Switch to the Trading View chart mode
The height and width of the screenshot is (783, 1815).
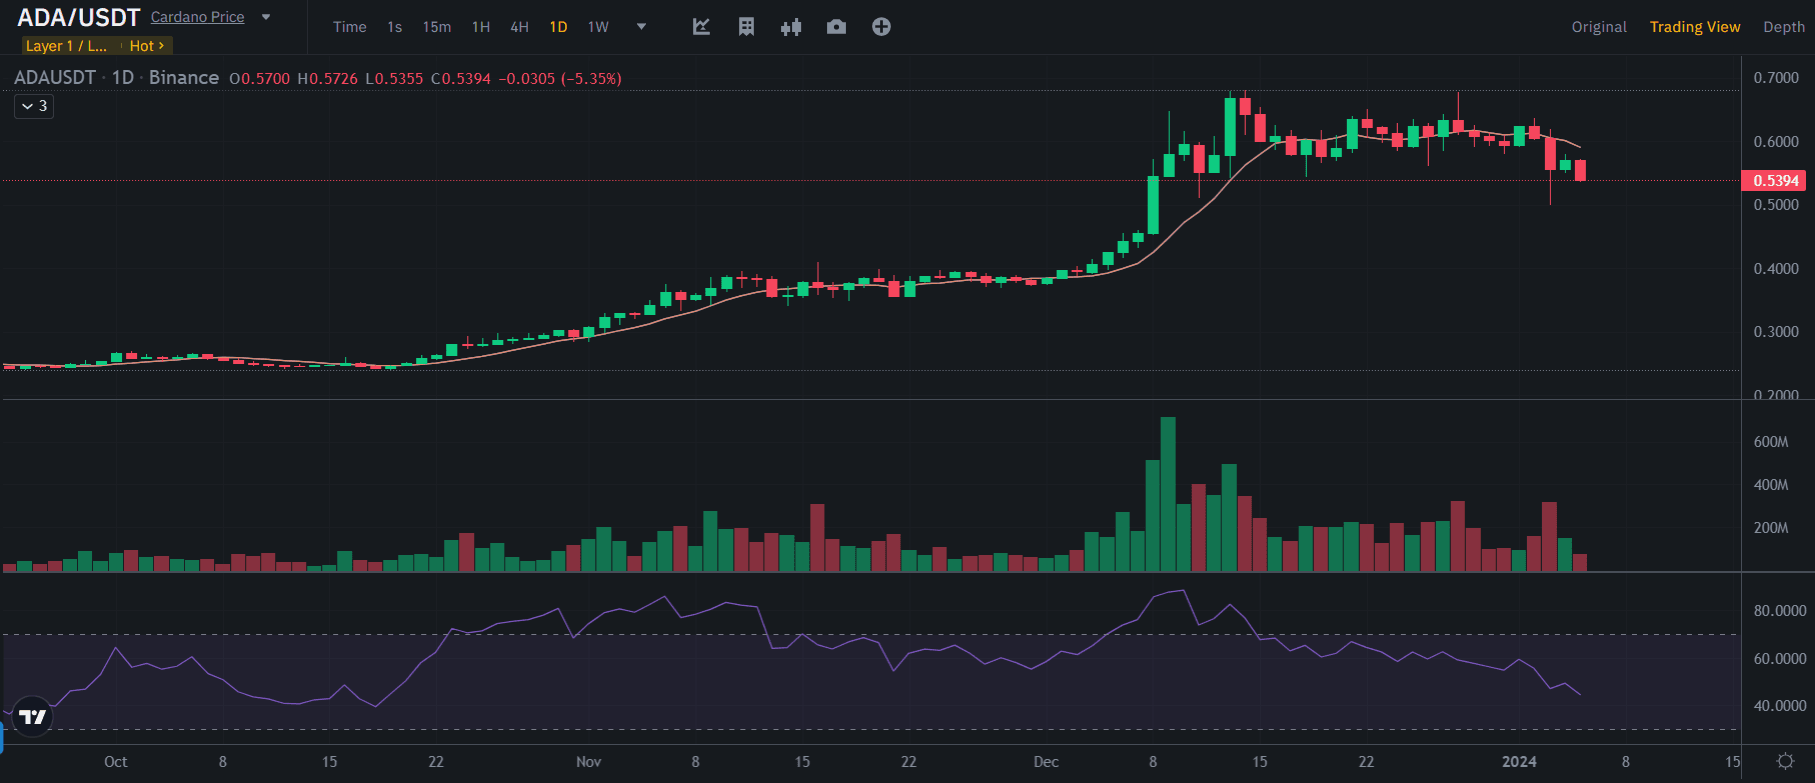(1694, 27)
